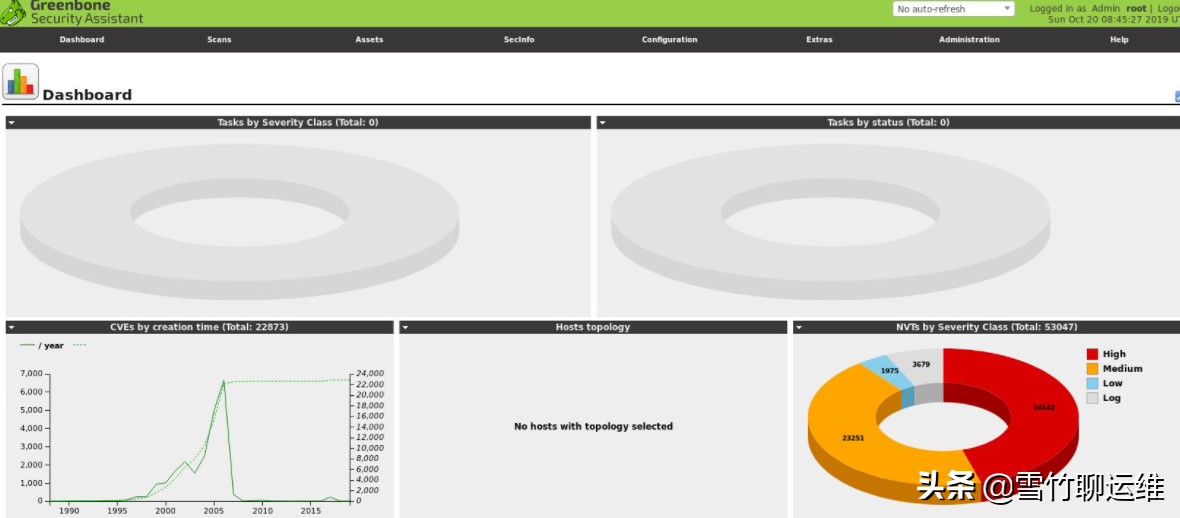Click the red High legend swatch

(1092, 354)
